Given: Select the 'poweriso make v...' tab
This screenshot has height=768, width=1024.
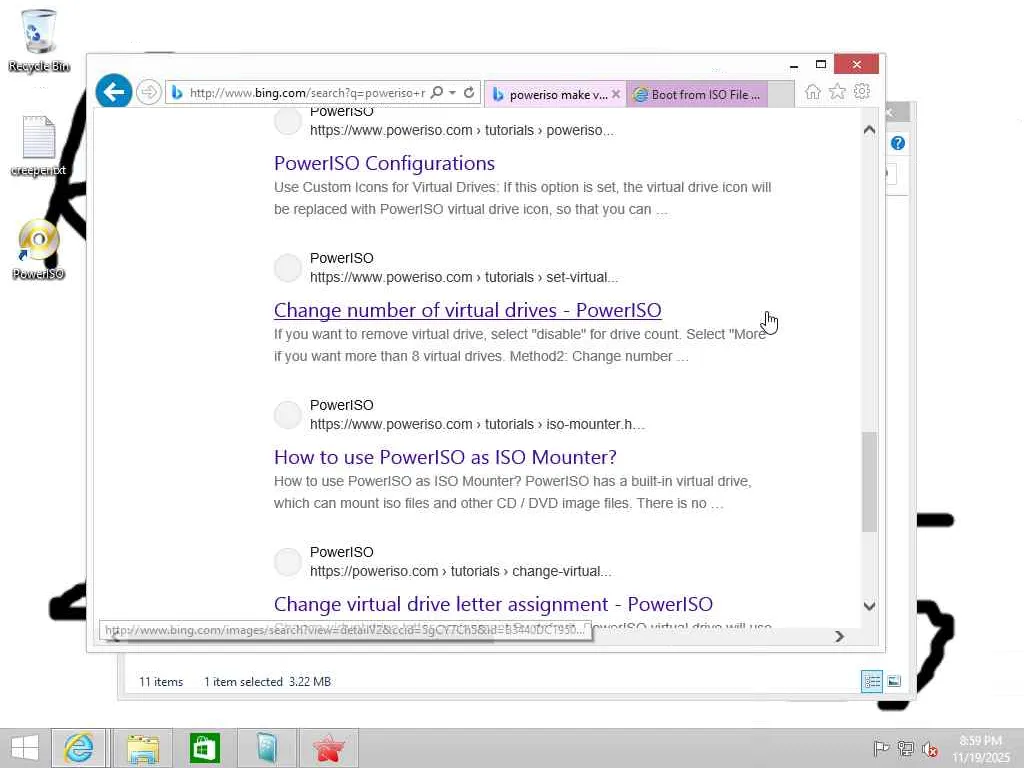Looking at the screenshot, I should 554,95.
